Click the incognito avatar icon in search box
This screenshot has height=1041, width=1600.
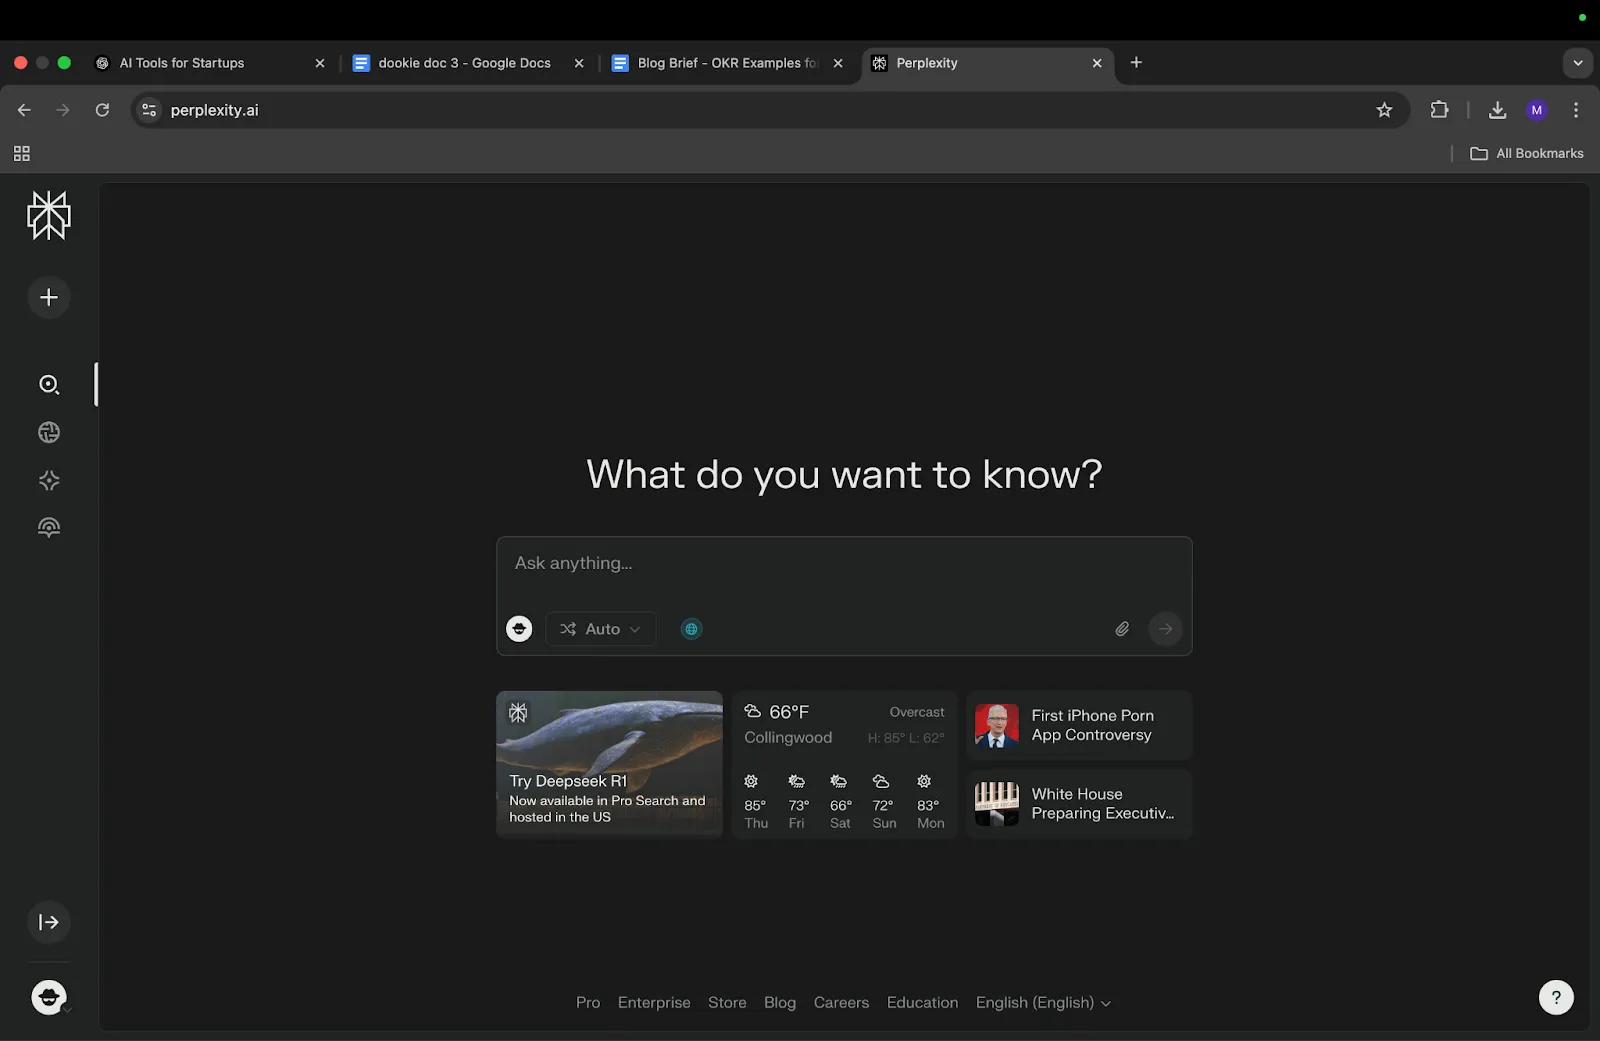tap(519, 629)
